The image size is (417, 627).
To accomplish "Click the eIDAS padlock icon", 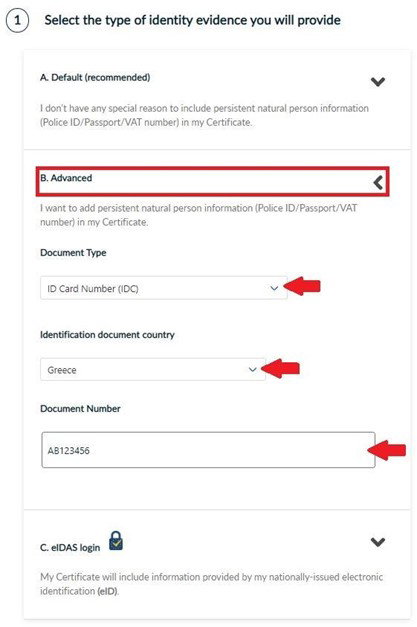I will (116, 541).
